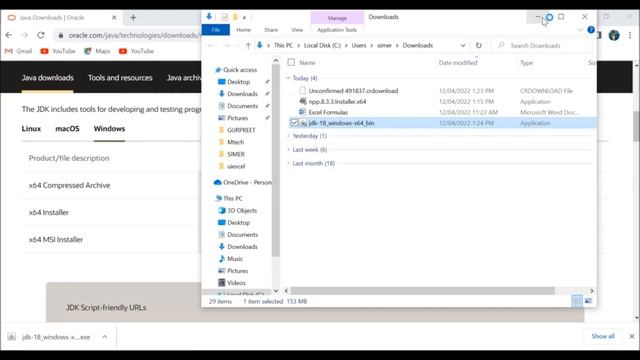Toggle the select-all checkbox in Name header
This screenshot has width=640, height=360.
[x=291, y=62]
